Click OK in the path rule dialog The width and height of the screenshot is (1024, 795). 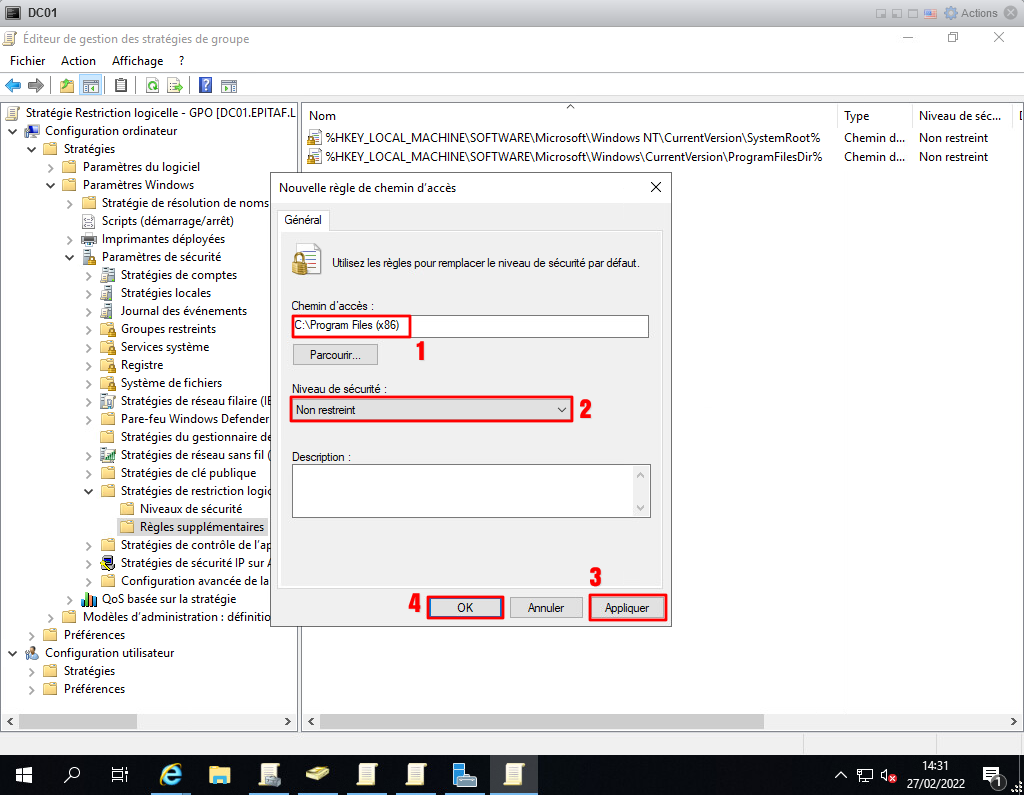(465, 608)
